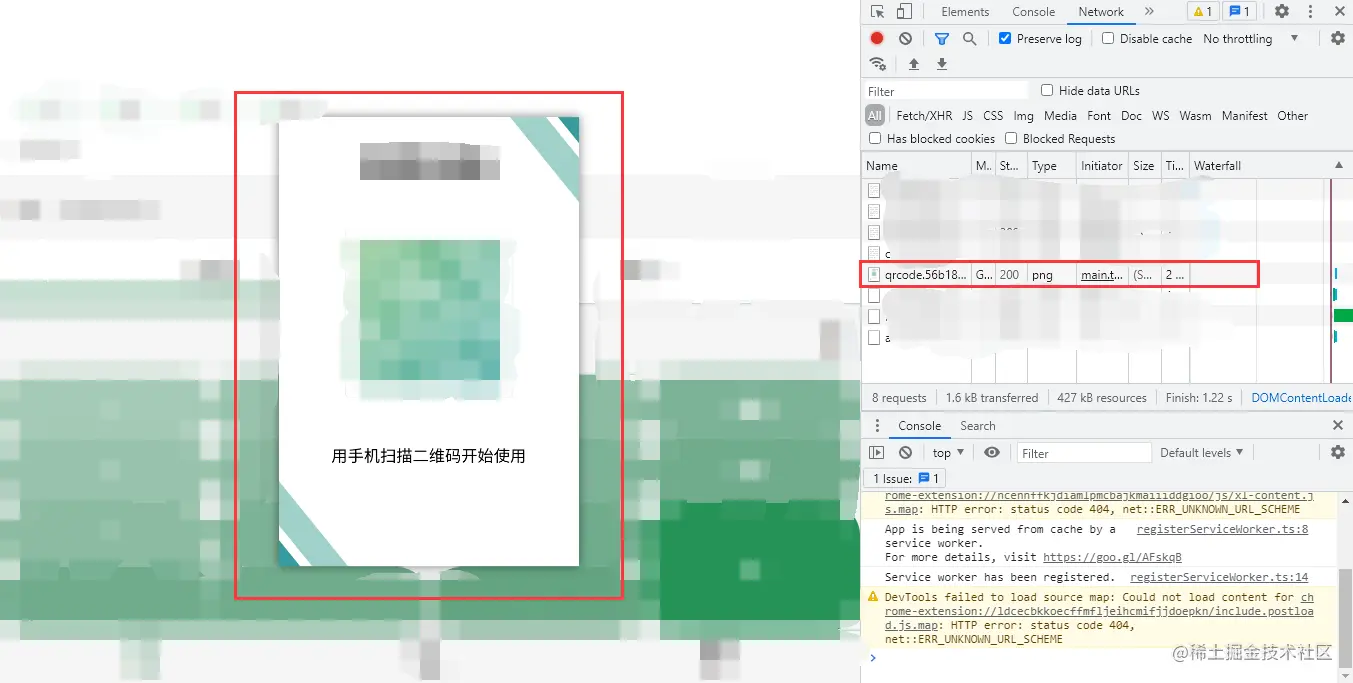The image size is (1353, 683).
Task: Select the drawer Console tab
Action: pos(919,425)
